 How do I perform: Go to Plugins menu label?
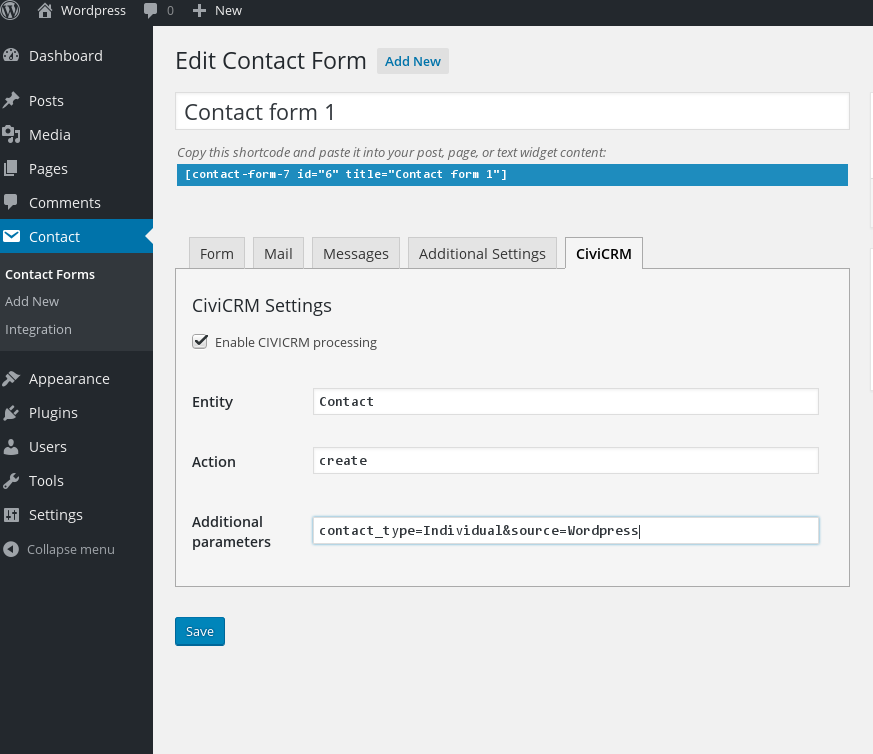click(53, 413)
